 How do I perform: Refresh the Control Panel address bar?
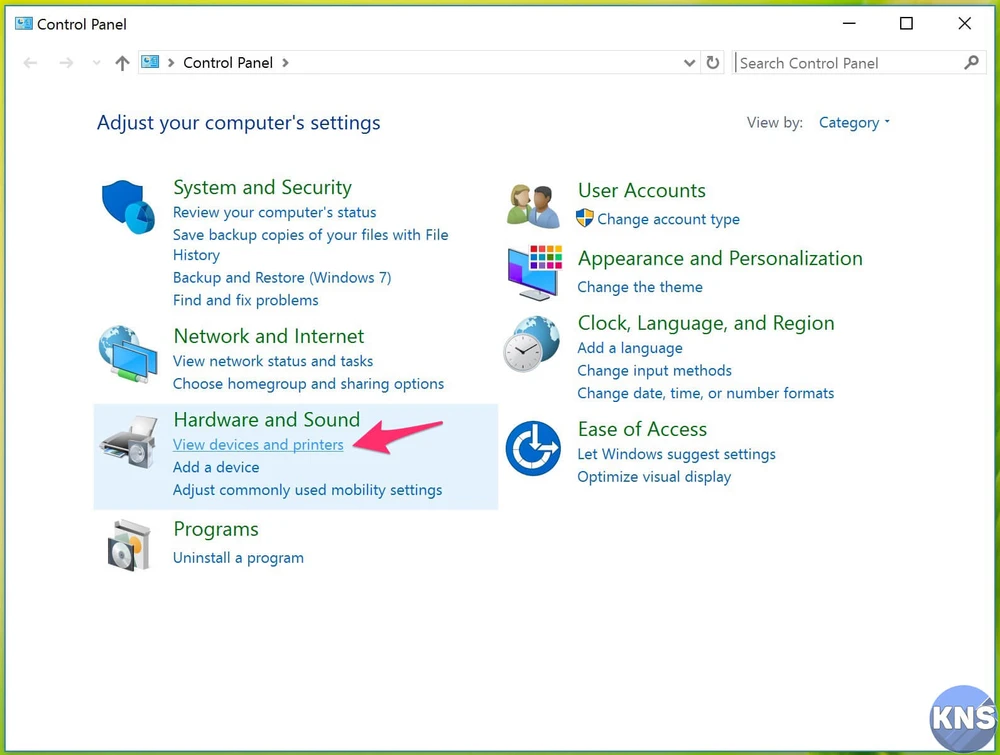coord(712,62)
